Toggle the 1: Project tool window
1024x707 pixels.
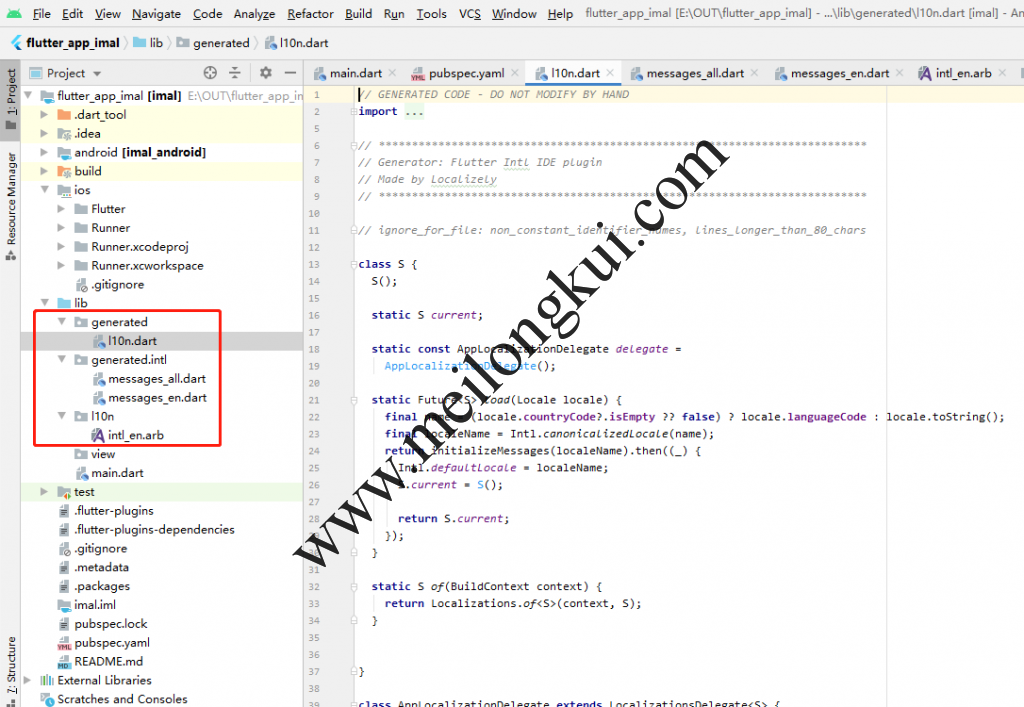(11, 96)
